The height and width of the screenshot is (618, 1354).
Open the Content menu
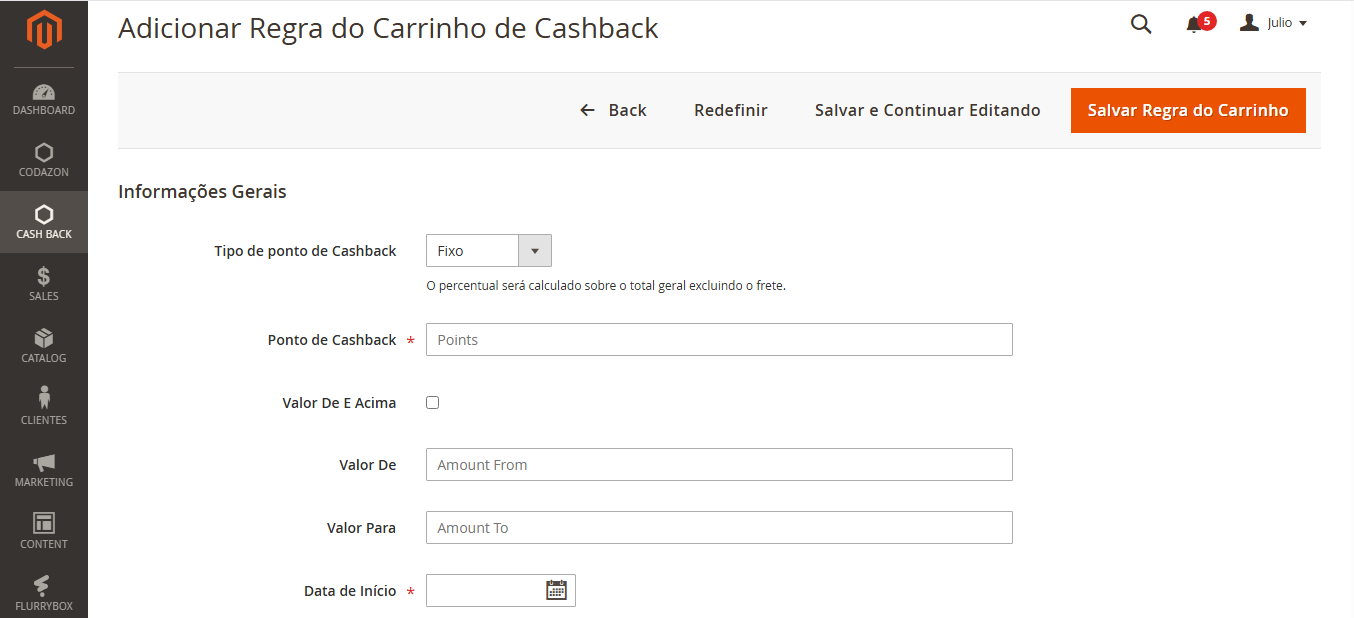43,531
